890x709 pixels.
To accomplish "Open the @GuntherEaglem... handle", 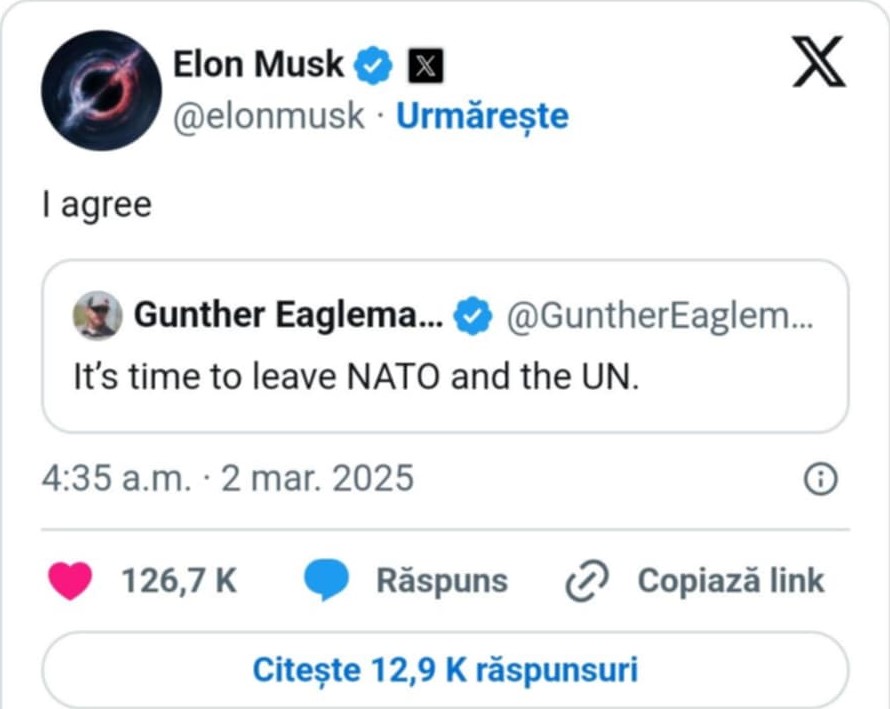I will click(x=660, y=317).
